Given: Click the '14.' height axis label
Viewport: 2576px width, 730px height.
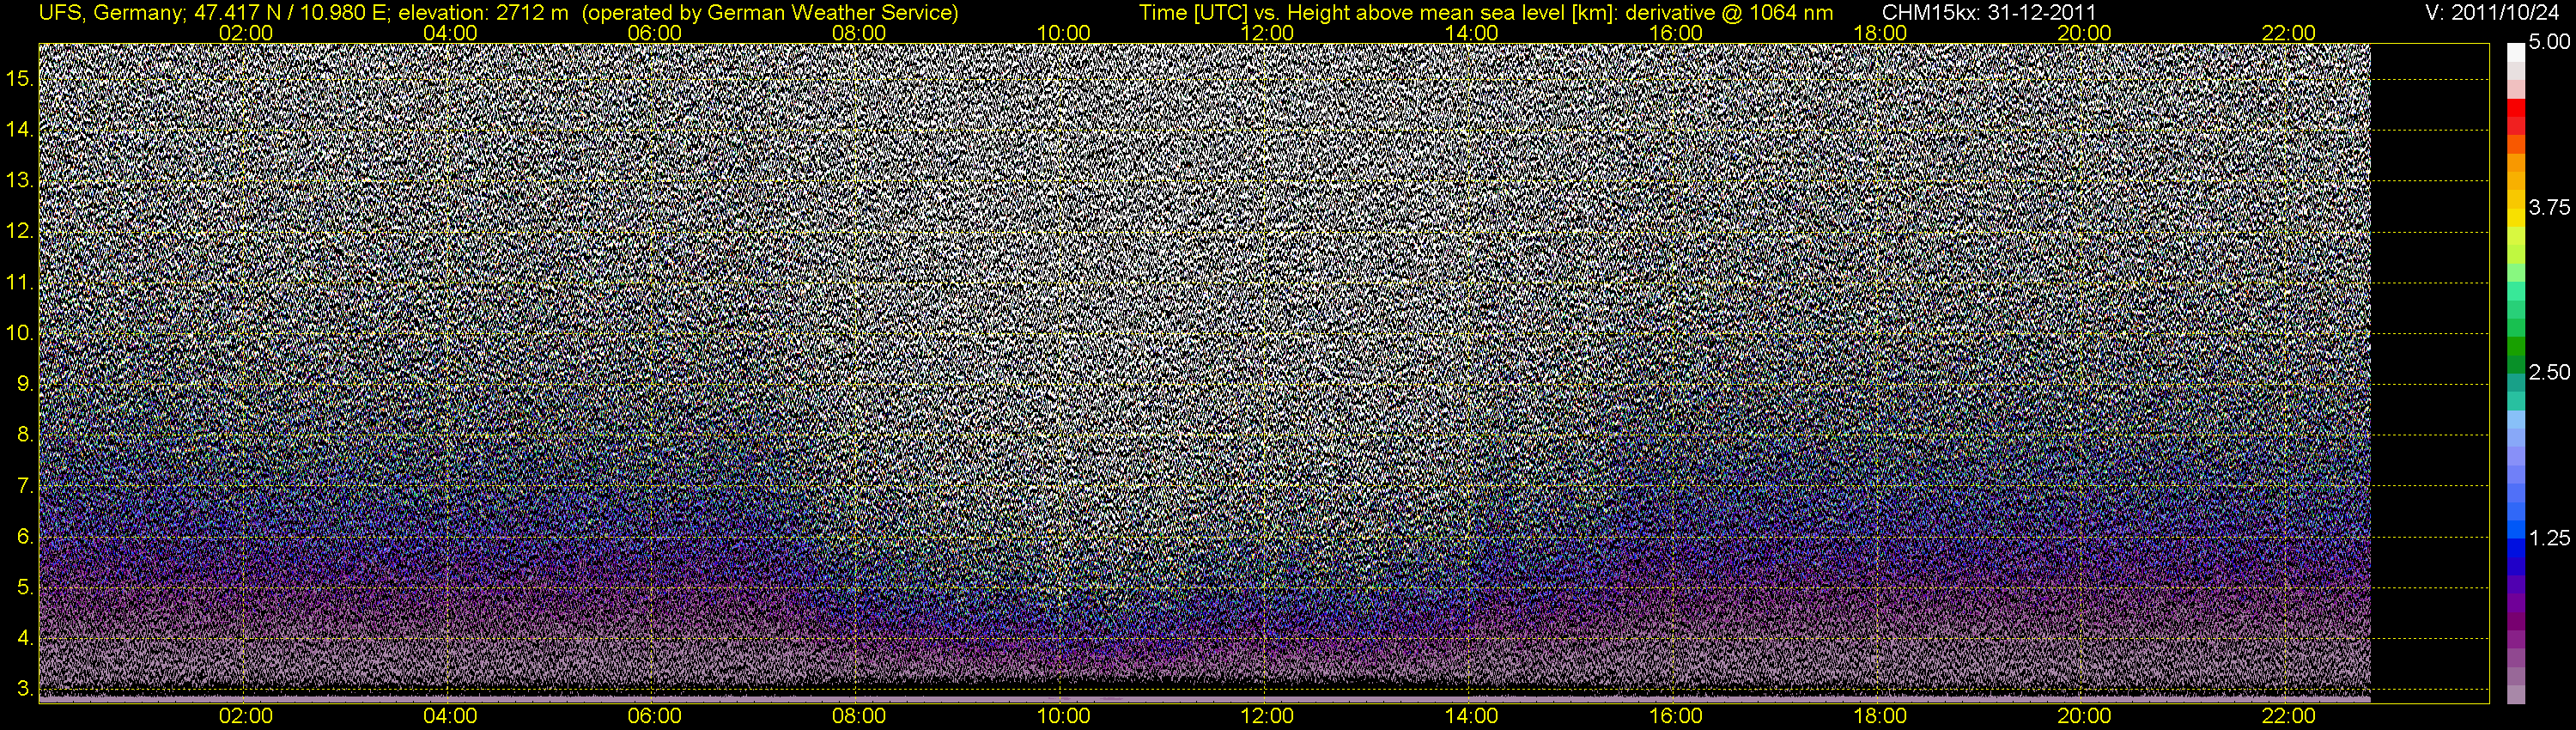Looking at the screenshot, I should 20,130.
